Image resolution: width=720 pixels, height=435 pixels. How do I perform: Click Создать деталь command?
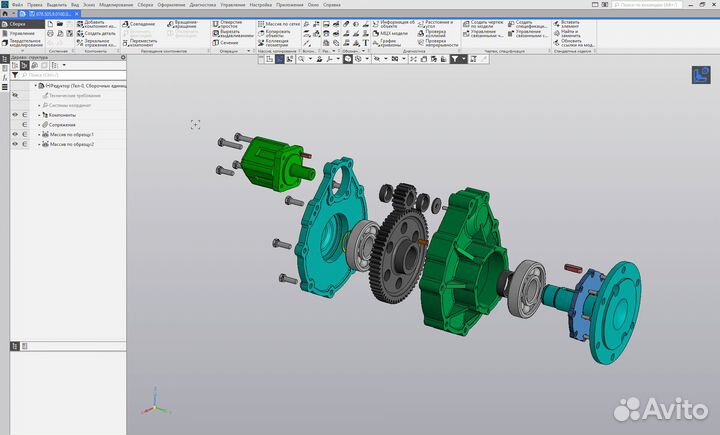point(96,34)
